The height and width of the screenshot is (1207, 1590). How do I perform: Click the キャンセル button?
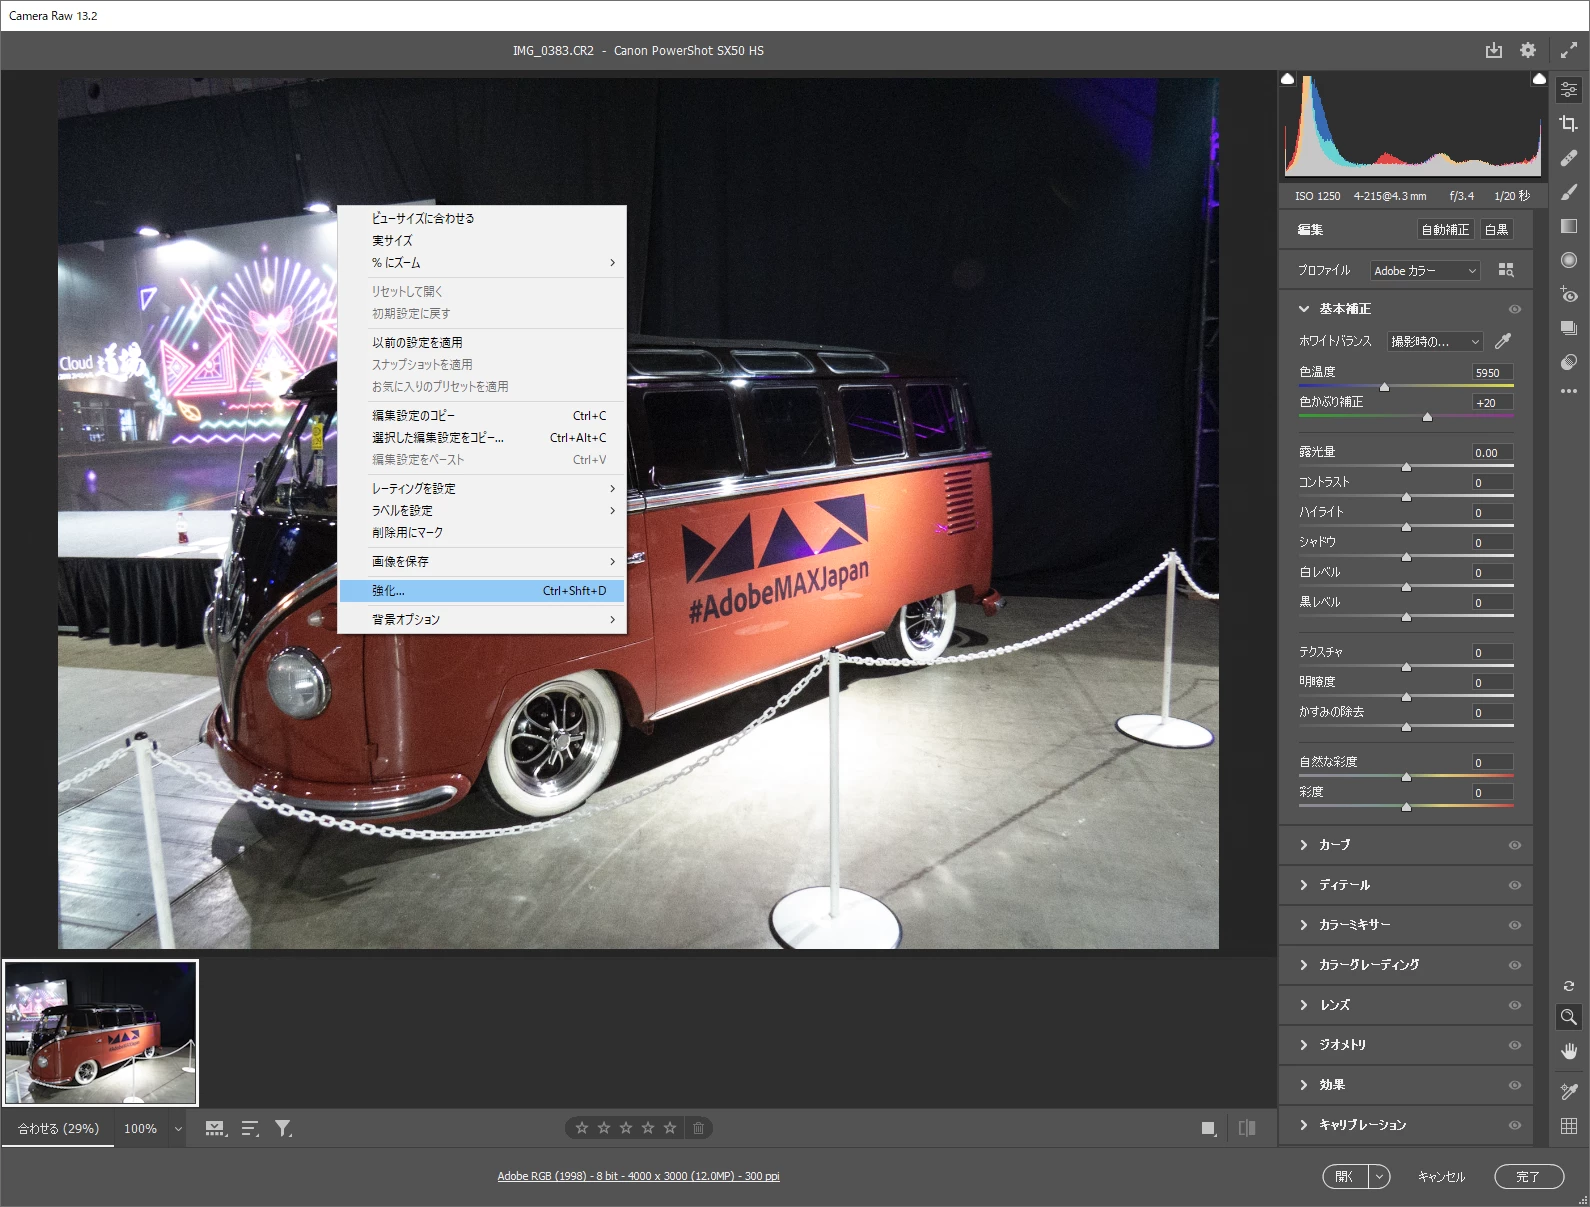[1441, 1177]
